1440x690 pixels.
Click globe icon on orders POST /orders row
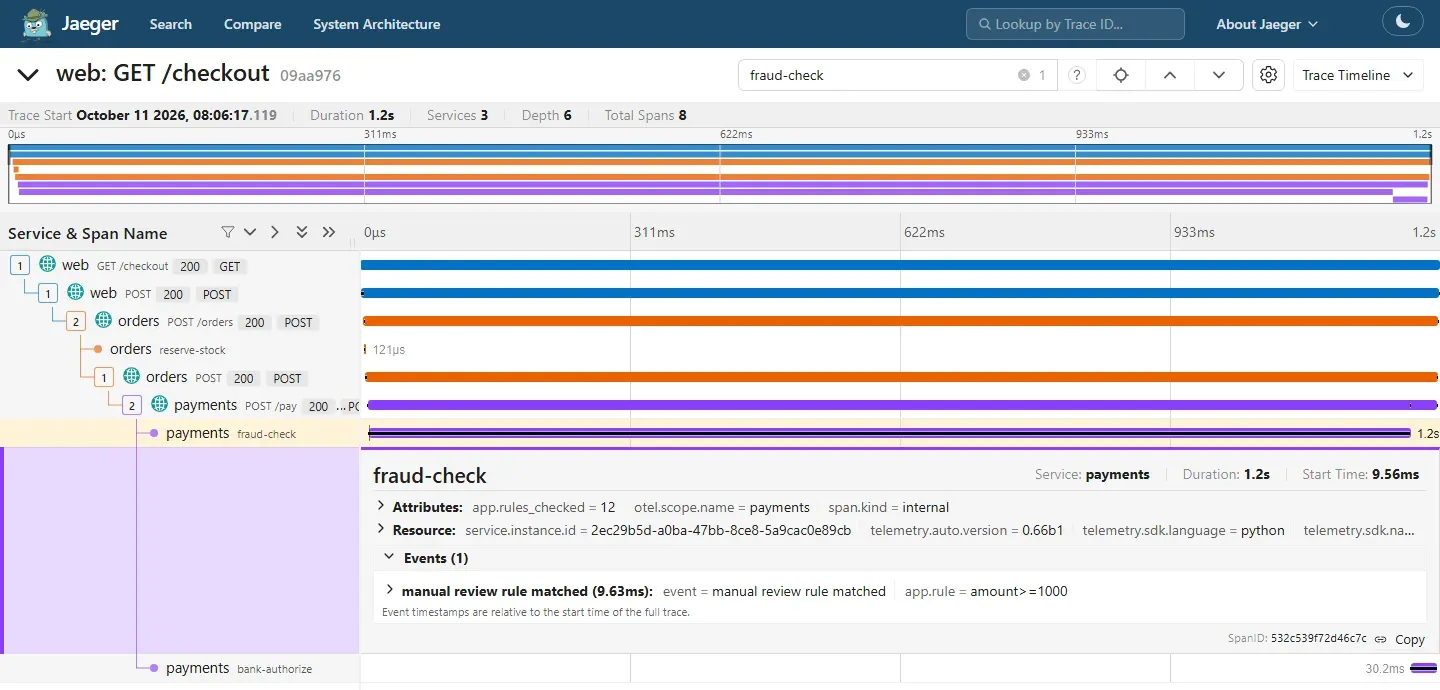tap(103, 321)
